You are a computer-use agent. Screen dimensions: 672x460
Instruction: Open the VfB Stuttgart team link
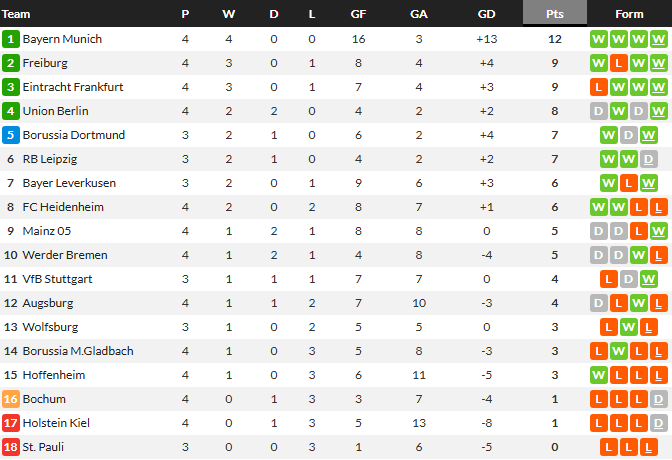click(x=57, y=279)
